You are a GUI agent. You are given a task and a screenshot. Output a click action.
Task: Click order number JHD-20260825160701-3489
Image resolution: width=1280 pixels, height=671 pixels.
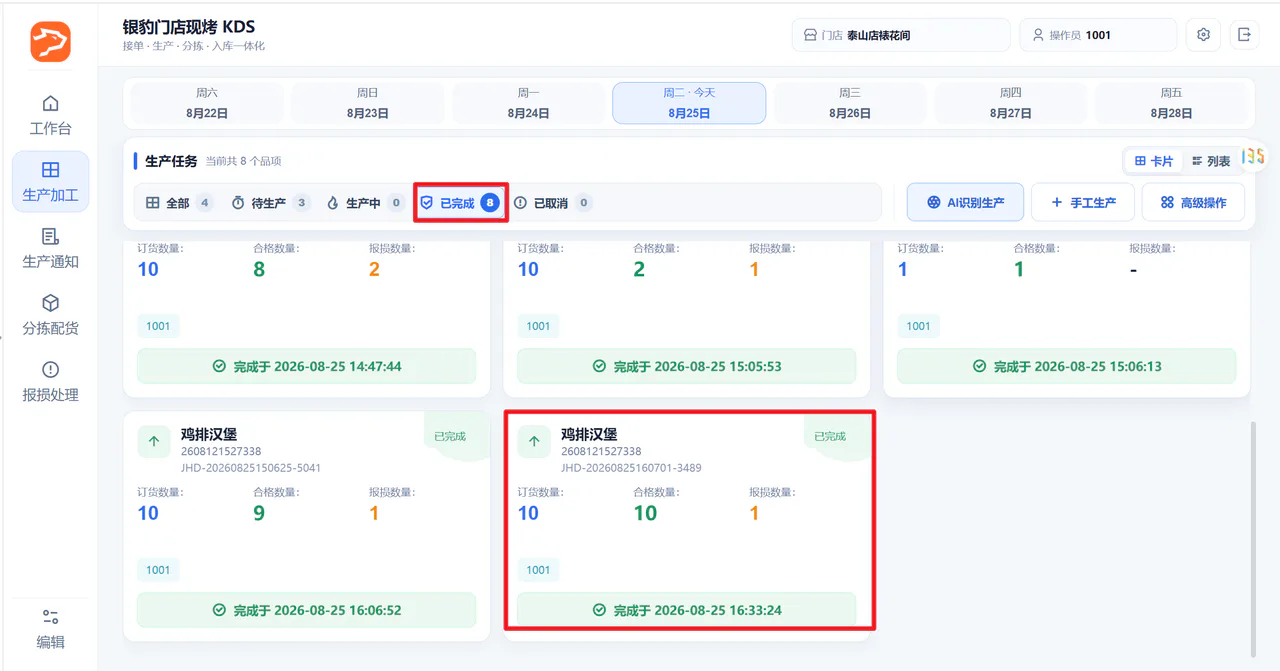[631, 467]
